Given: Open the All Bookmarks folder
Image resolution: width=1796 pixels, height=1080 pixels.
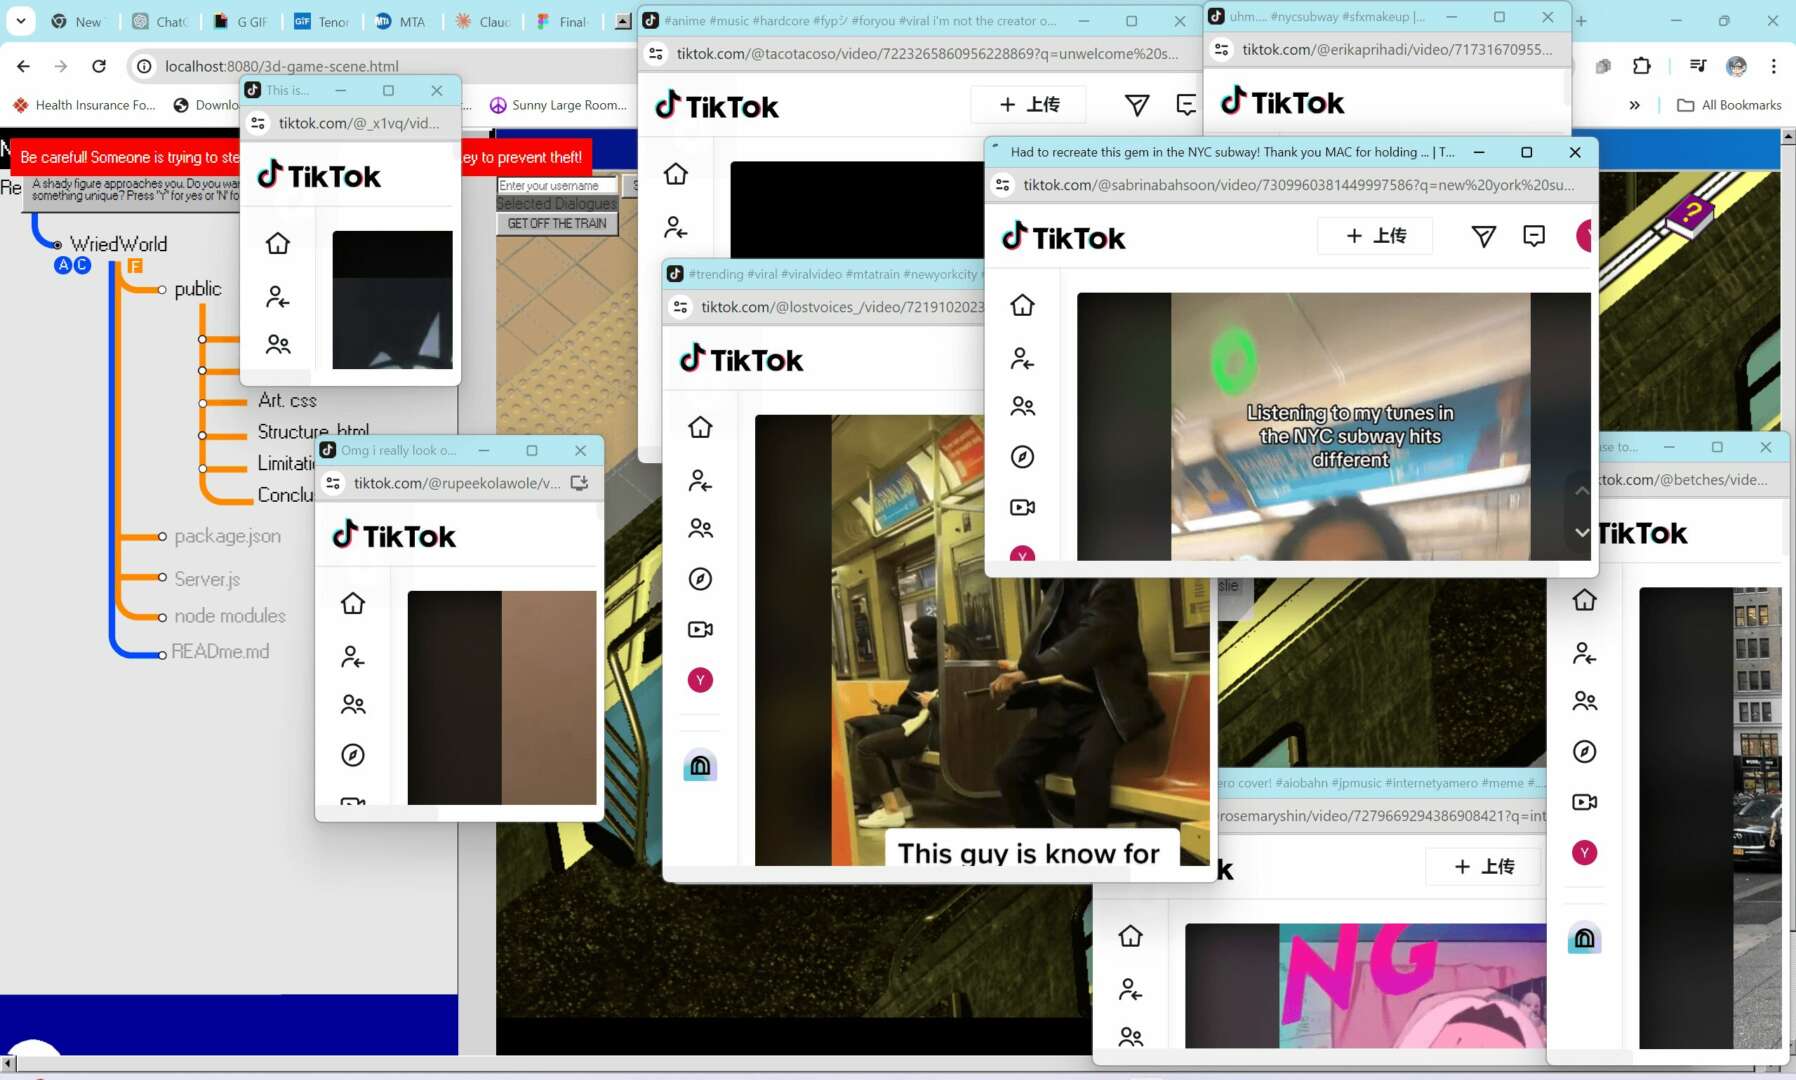Looking at the screenshot, I should click(x=1729, y=105).
